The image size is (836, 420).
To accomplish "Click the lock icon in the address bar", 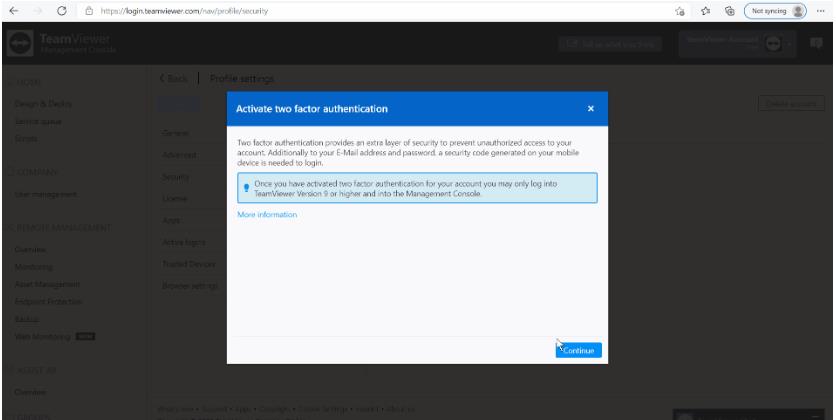I will coord(91,10).
